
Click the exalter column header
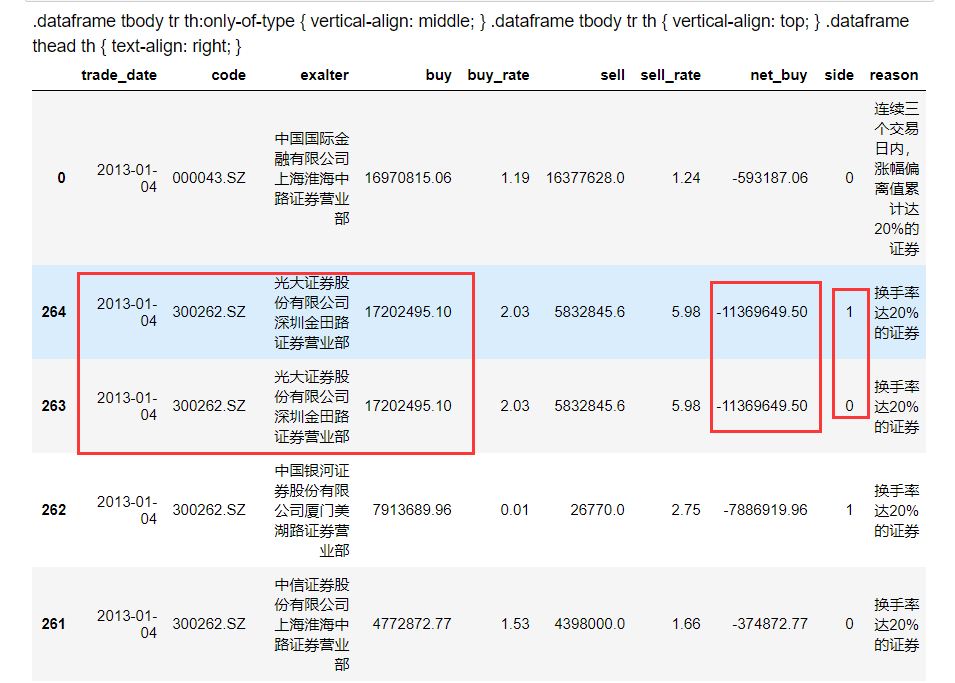coord(324,75)
